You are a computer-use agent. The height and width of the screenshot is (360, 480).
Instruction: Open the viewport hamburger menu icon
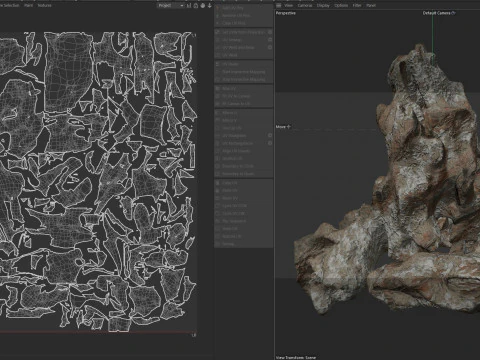(x=279, y=5)
